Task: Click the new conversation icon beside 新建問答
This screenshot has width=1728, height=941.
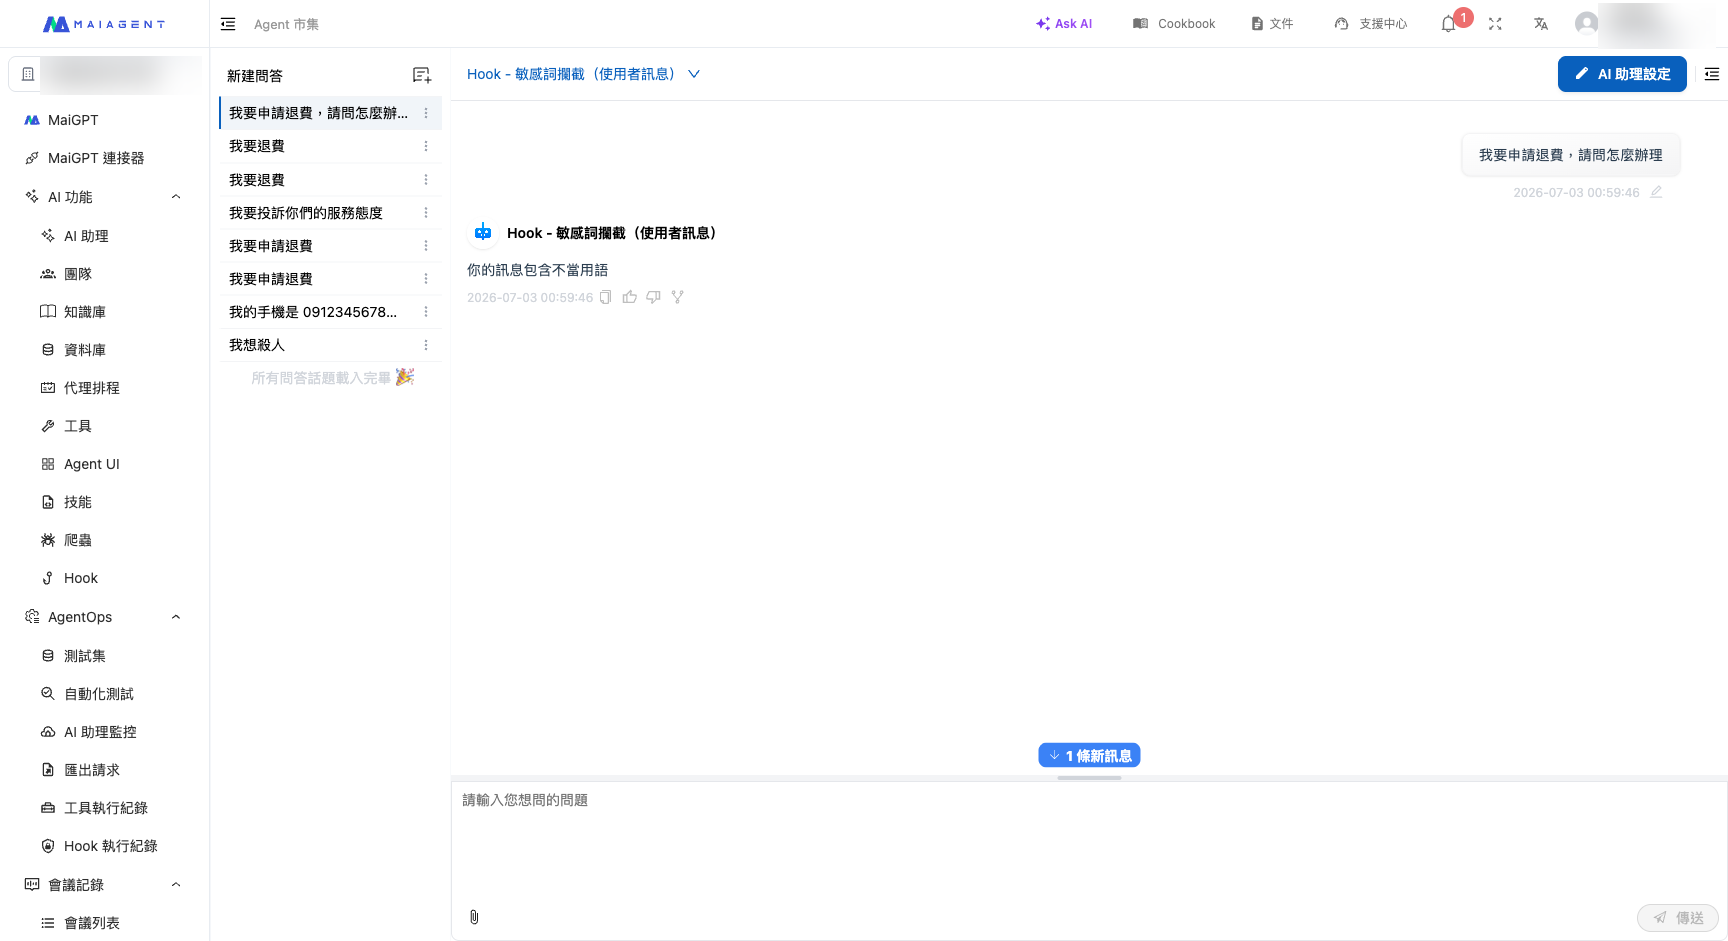Action: [422, 75]
